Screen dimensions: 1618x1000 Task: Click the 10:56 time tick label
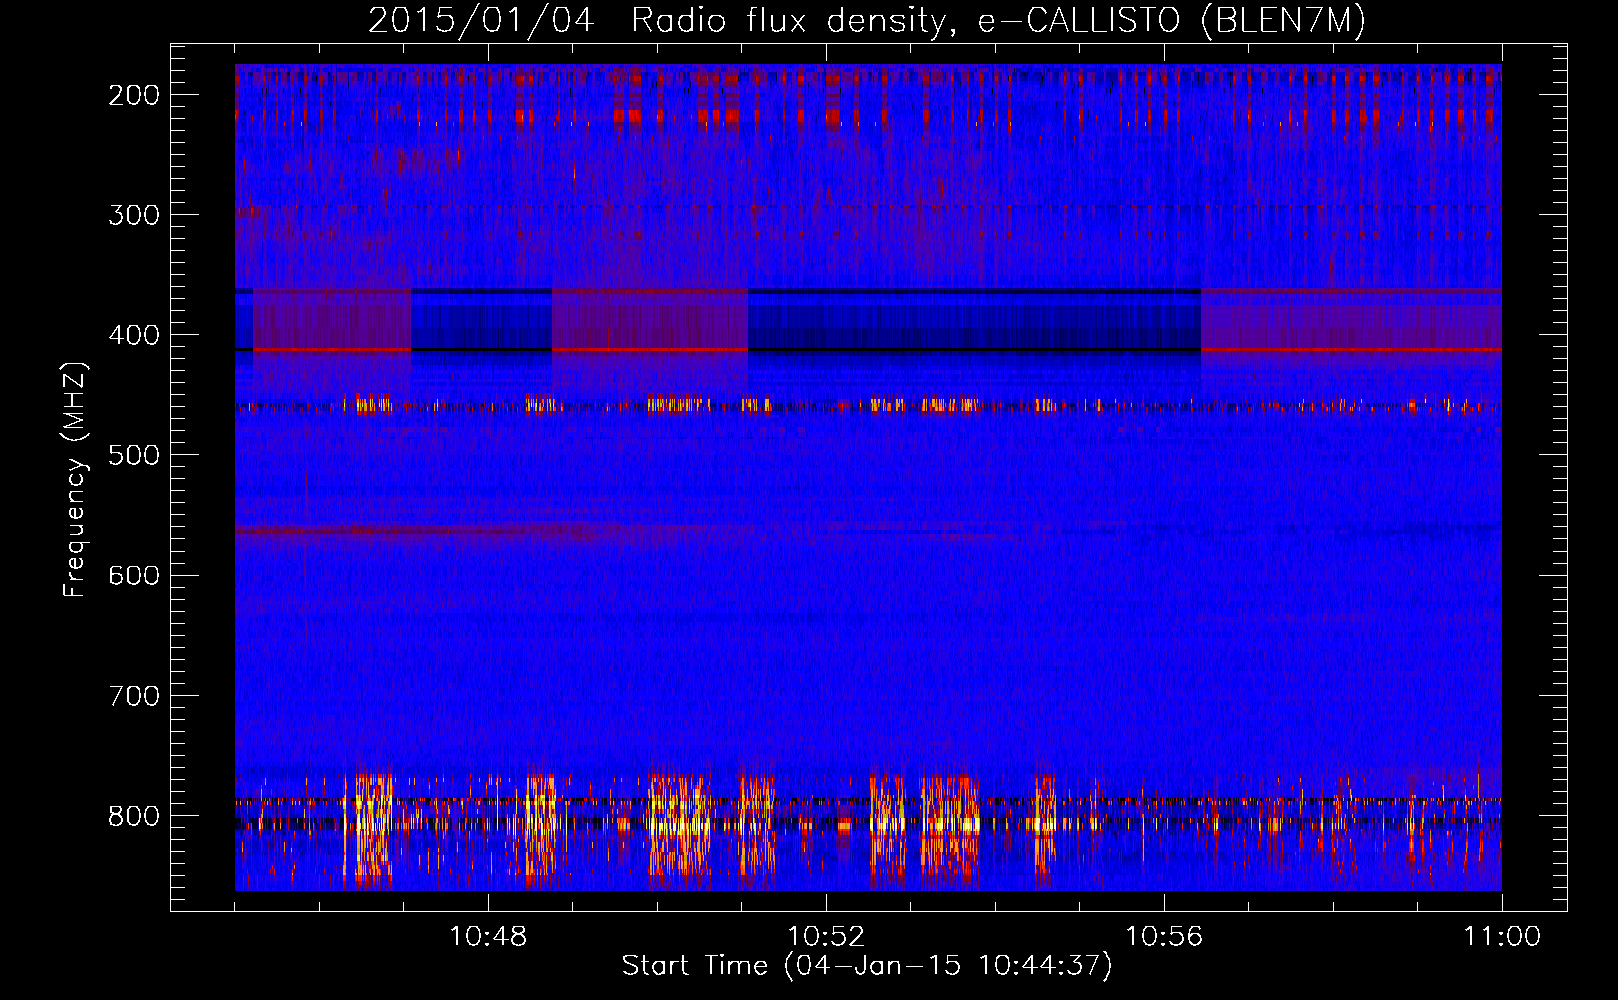(x=1164, y=937)
